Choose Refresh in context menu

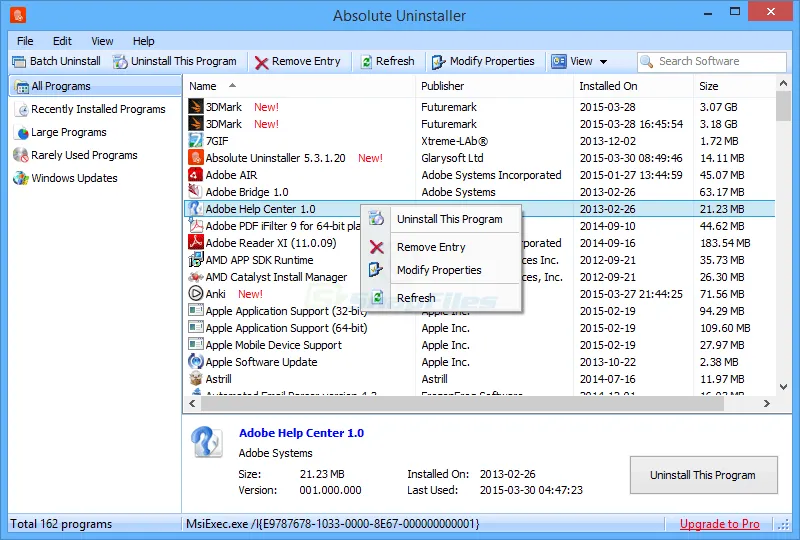click(441, 298)
